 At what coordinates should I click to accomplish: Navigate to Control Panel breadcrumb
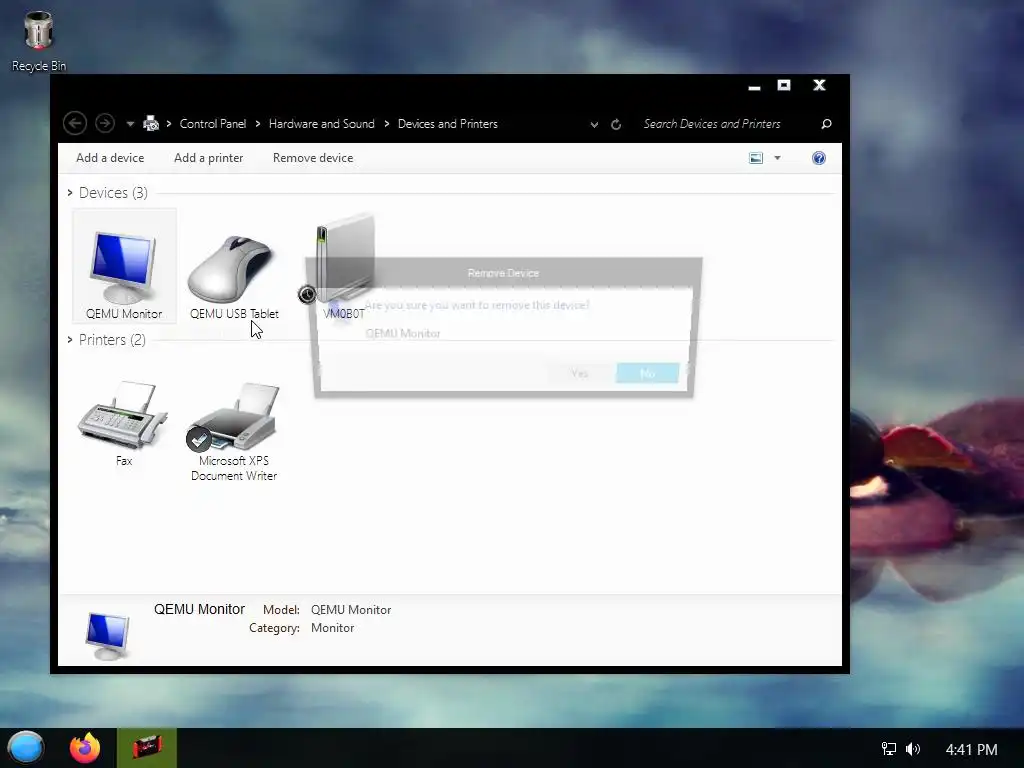(213, 124)
